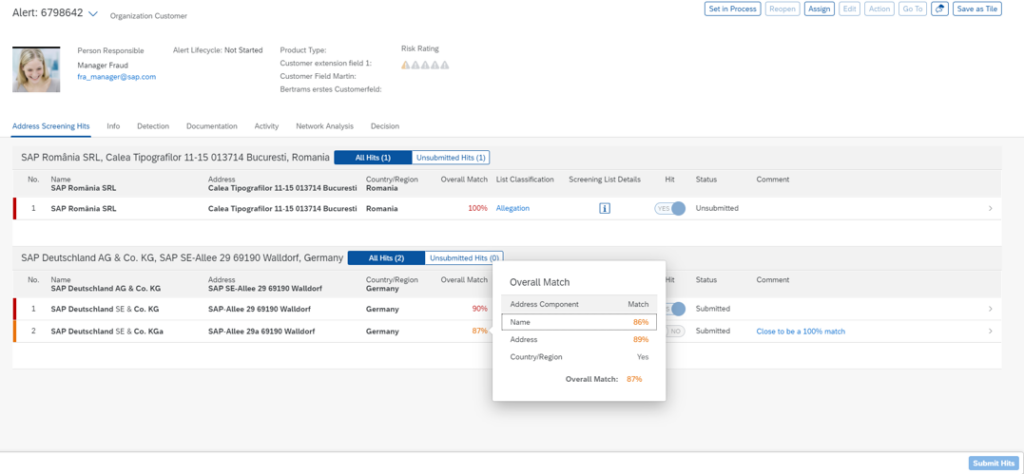Expand the Alert 6798642 title dropdown

coord(93,14)
